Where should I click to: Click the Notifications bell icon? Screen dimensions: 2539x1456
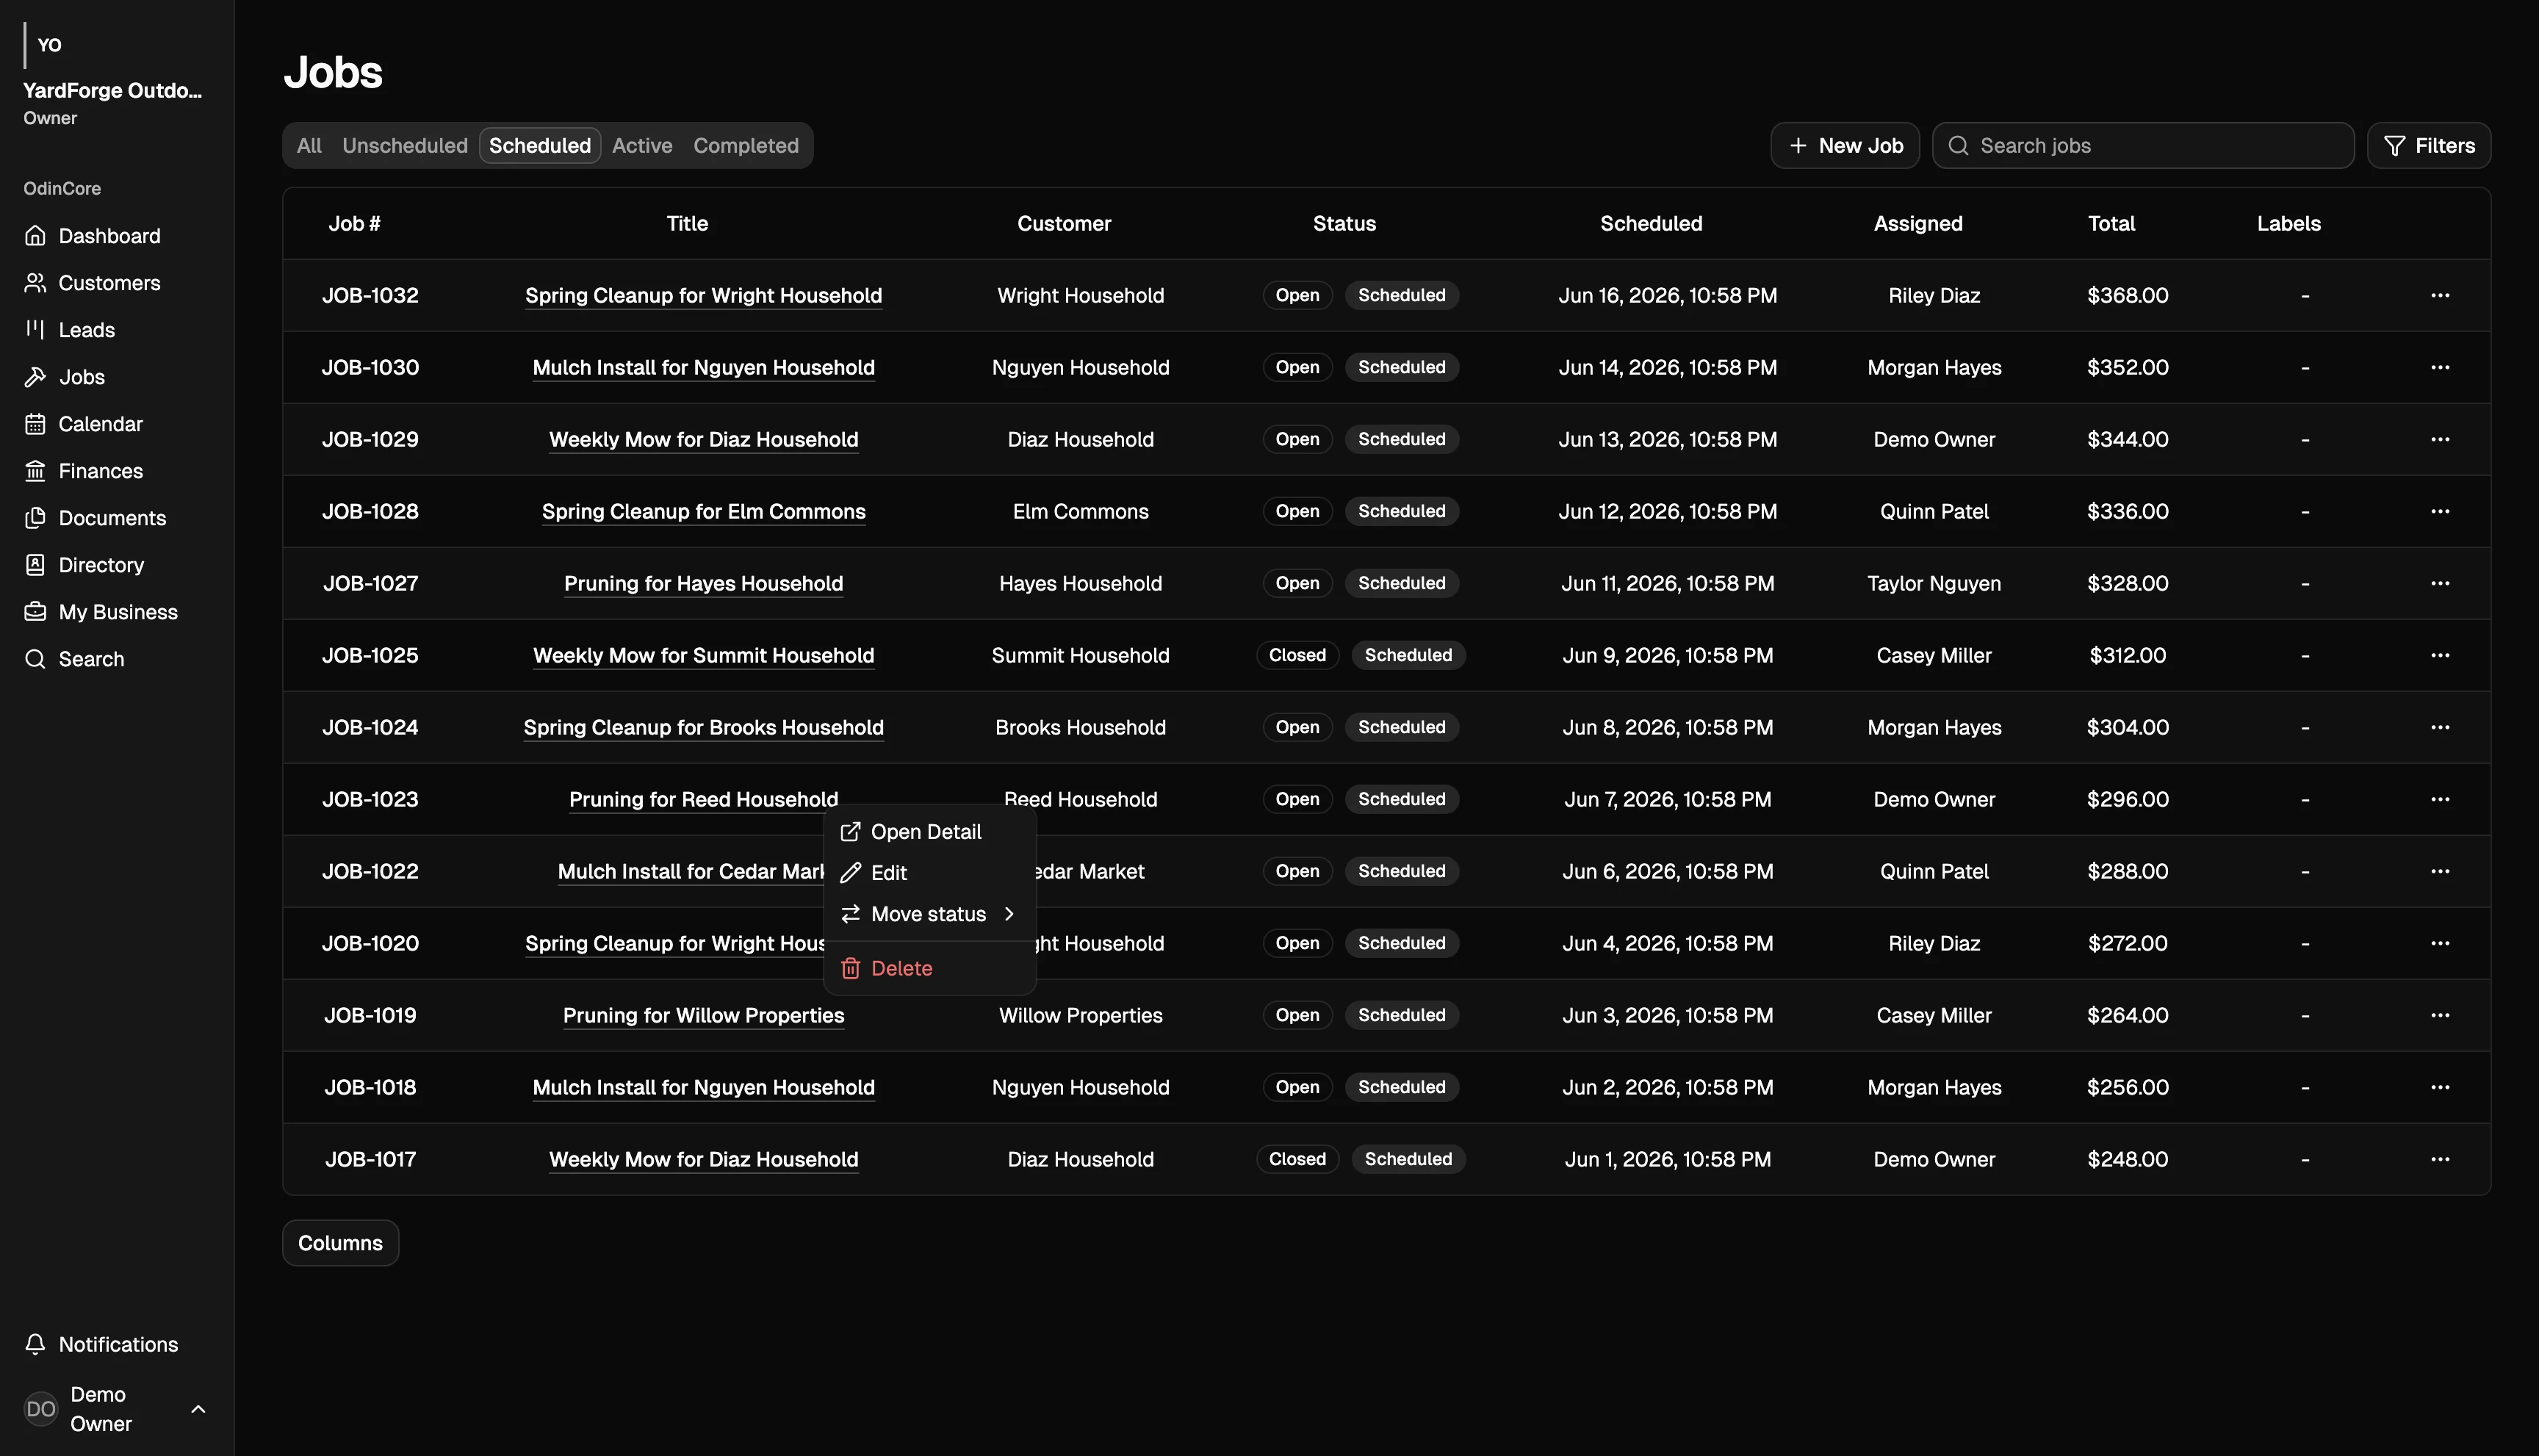(x=35, y=1344)
